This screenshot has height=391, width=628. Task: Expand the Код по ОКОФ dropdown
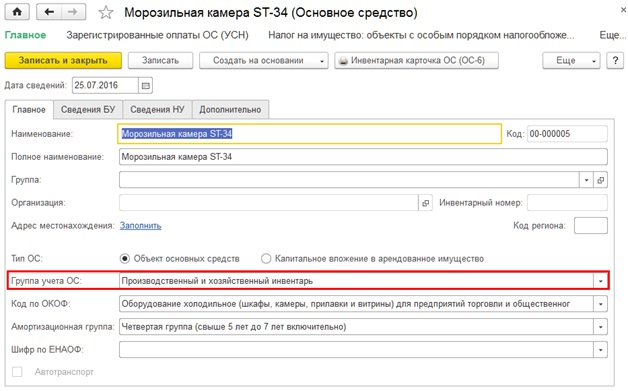tap(600, 304)
